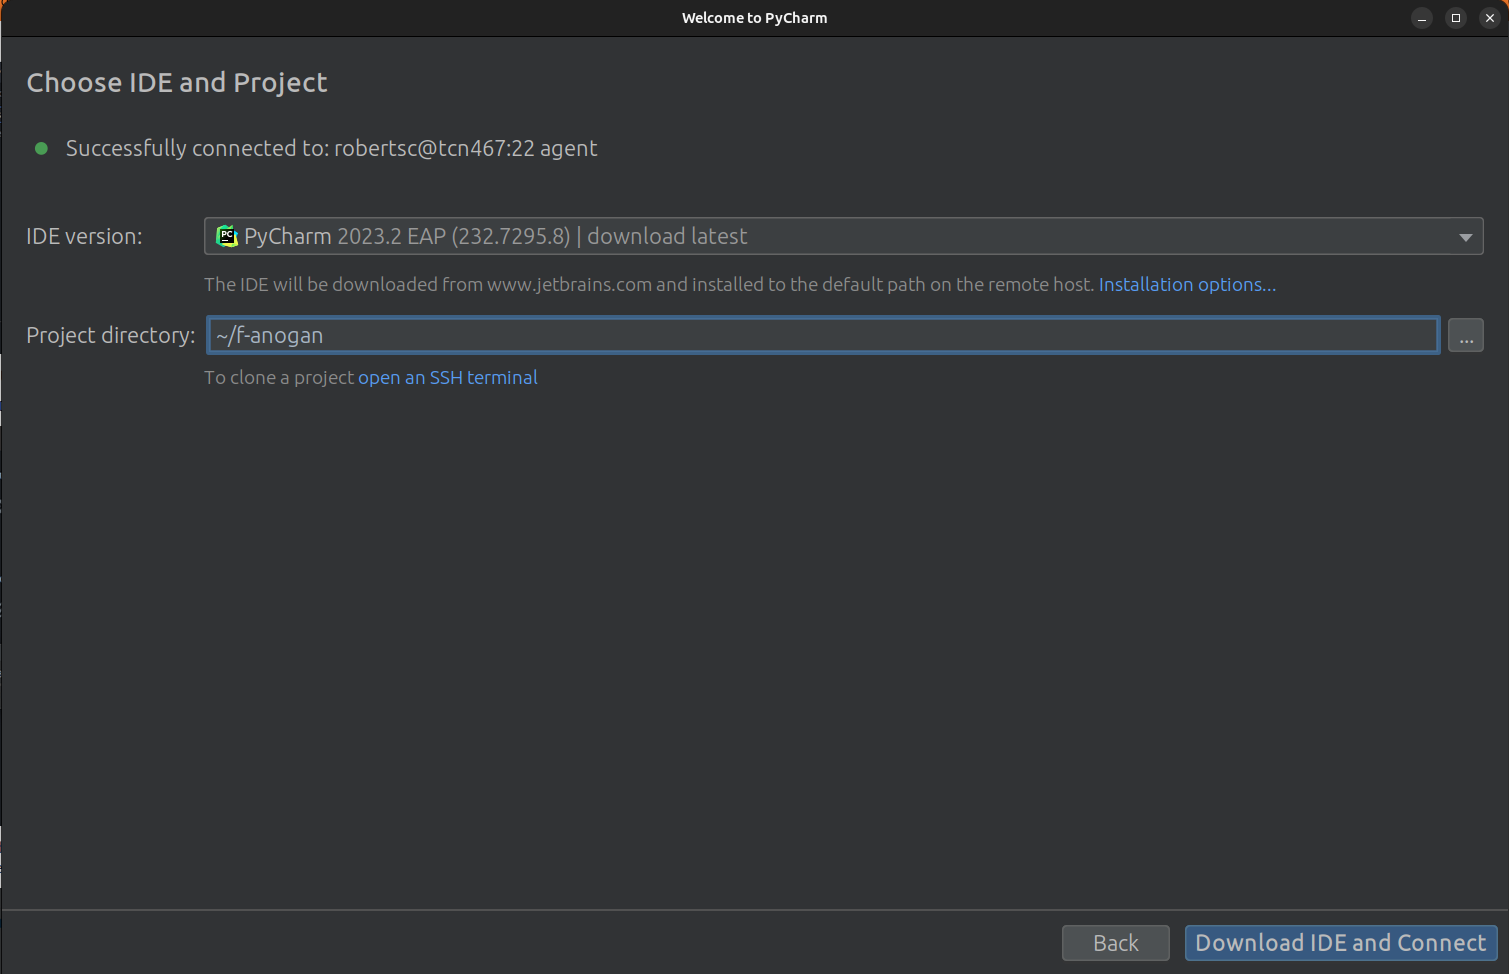Click the IDE version label
This screenshot has height=974, width=1509.
click(x=84, y=237)
